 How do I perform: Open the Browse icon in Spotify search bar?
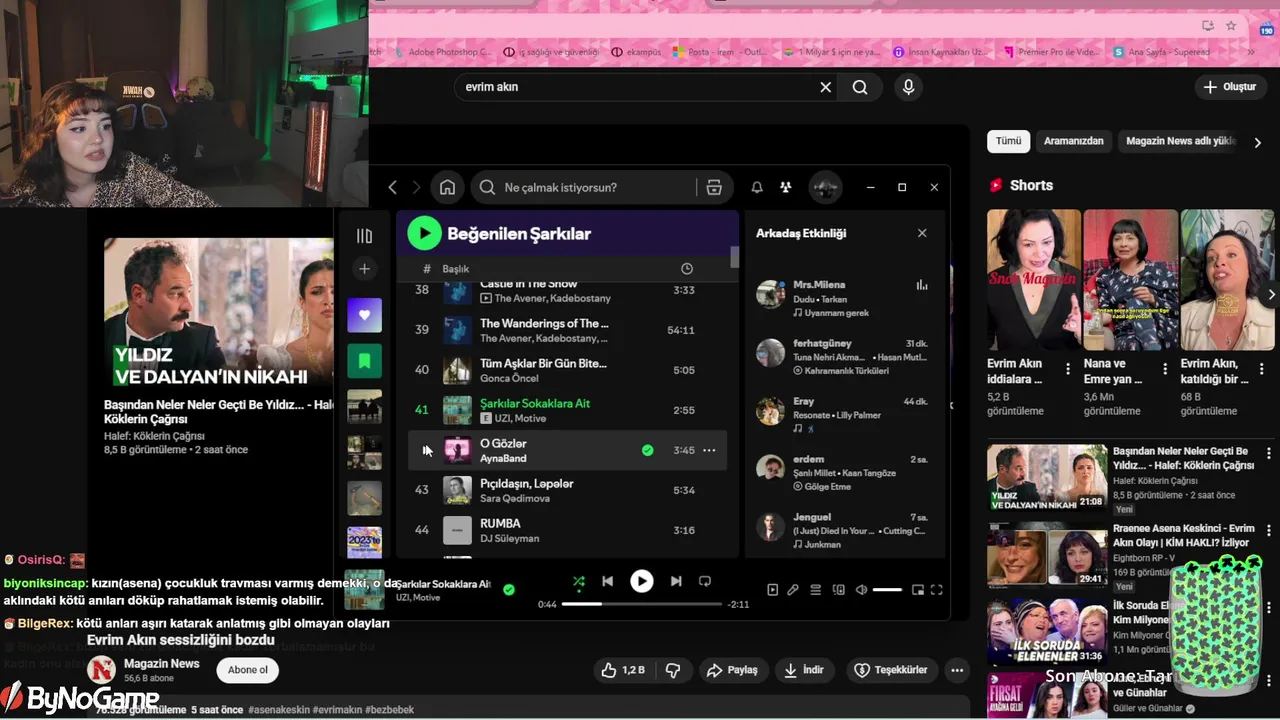[714, 187]
